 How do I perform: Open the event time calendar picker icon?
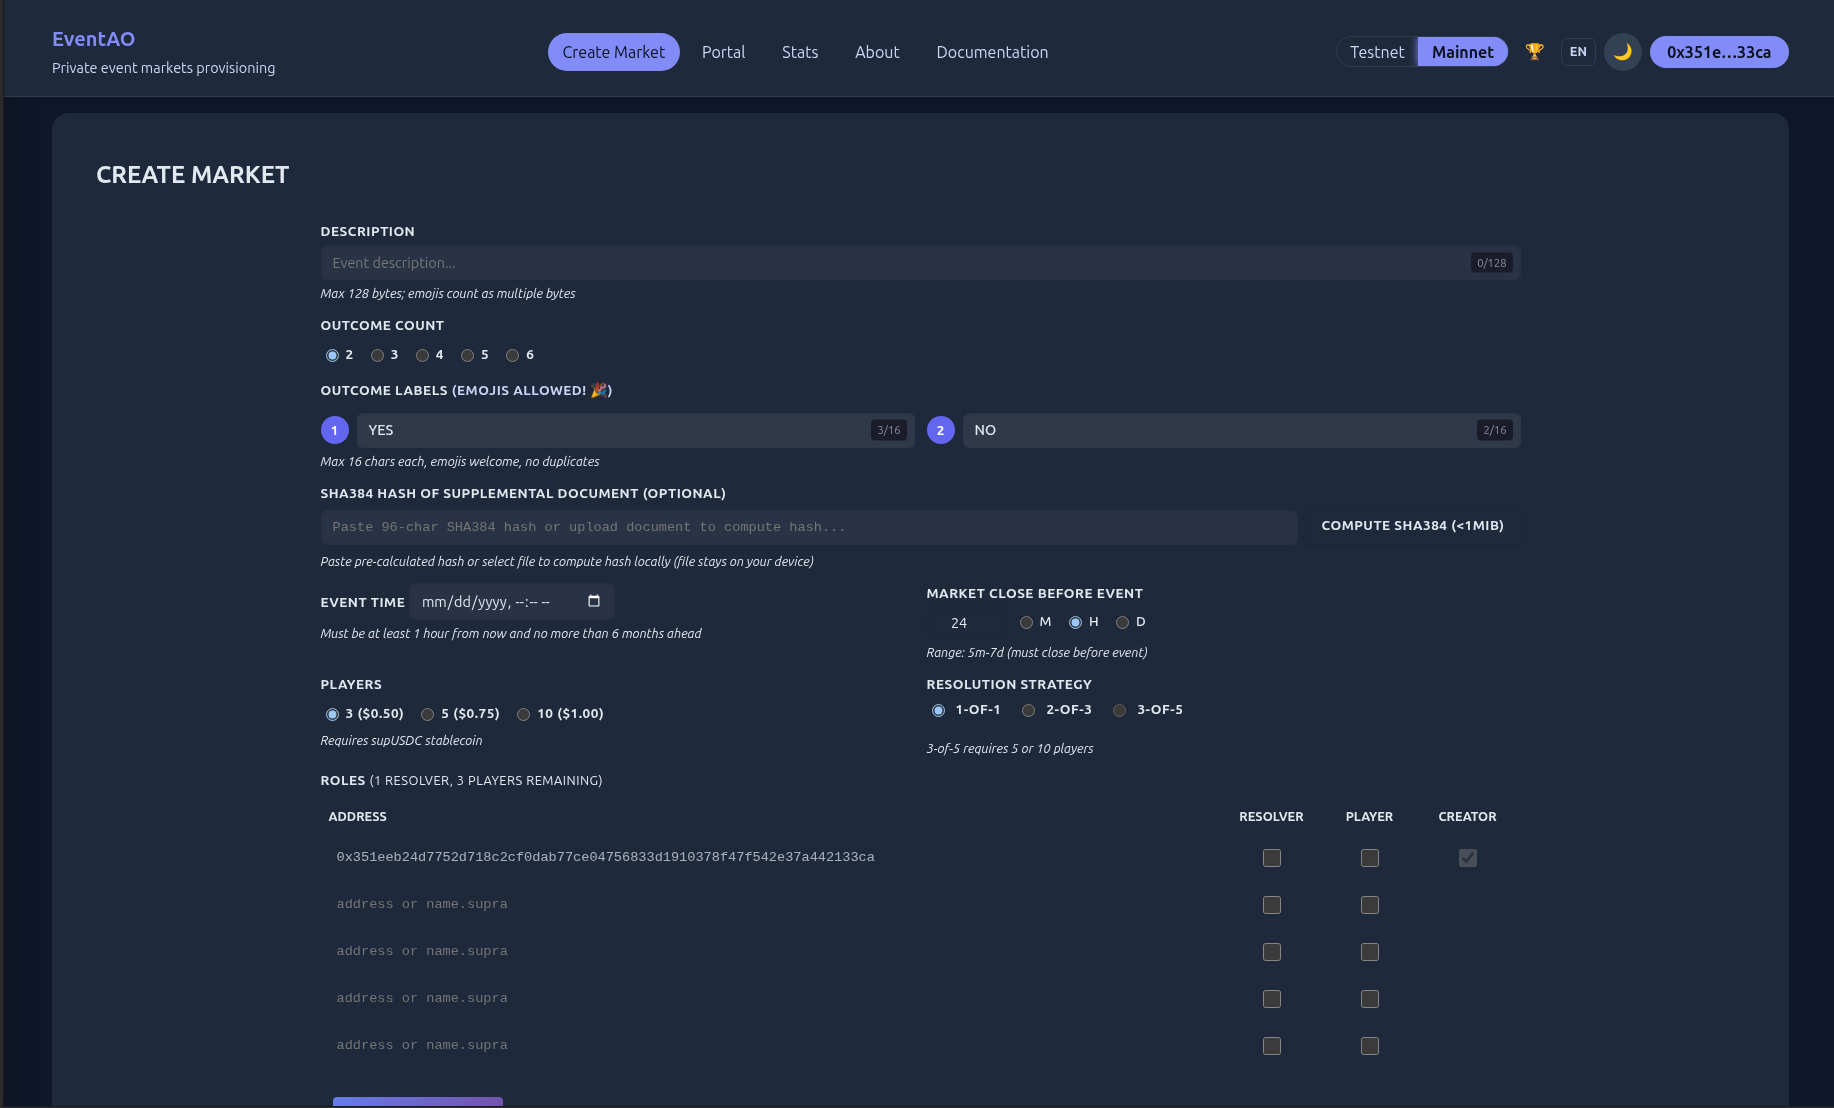593,601
